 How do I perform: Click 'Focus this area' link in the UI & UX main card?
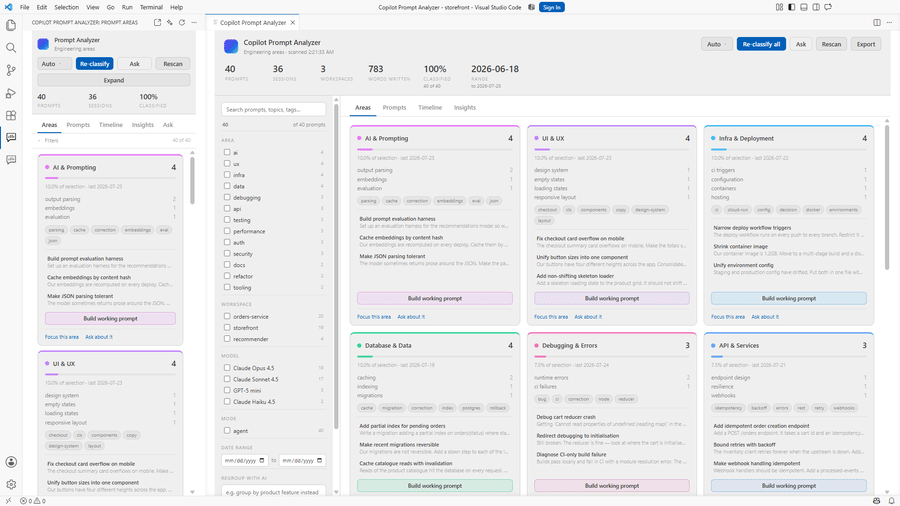click(x=551, y=317)
